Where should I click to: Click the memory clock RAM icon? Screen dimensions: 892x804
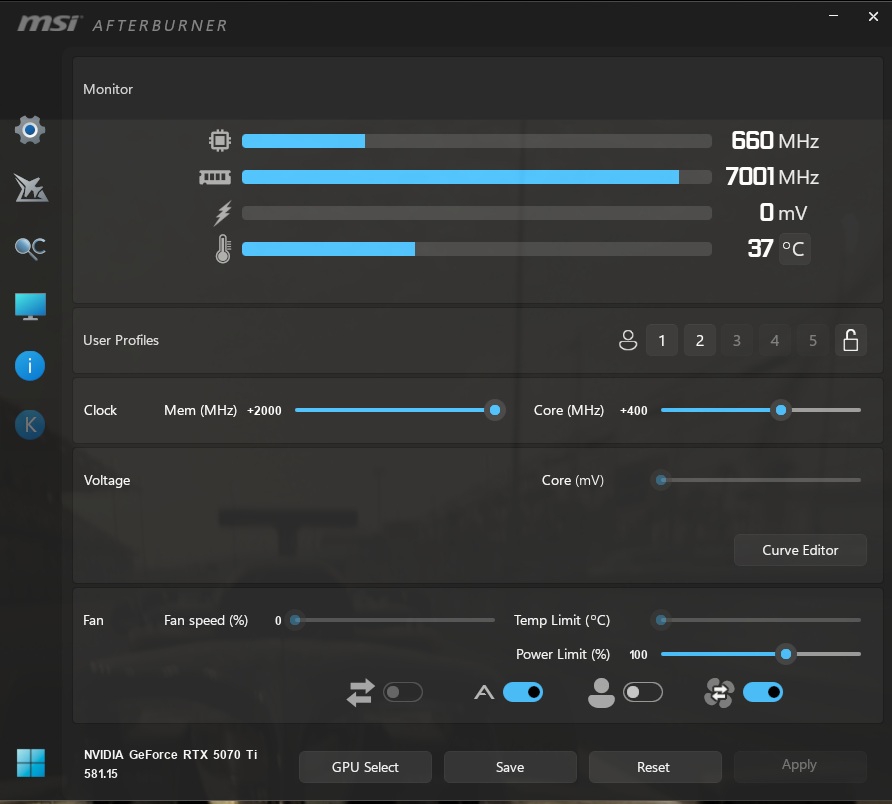[x=215, y=177]
